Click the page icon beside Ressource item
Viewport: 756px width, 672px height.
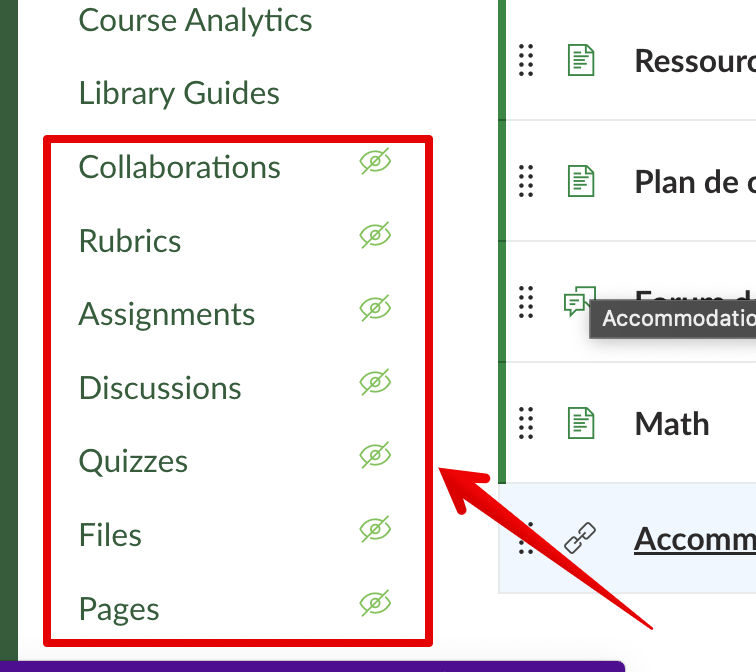580,60
